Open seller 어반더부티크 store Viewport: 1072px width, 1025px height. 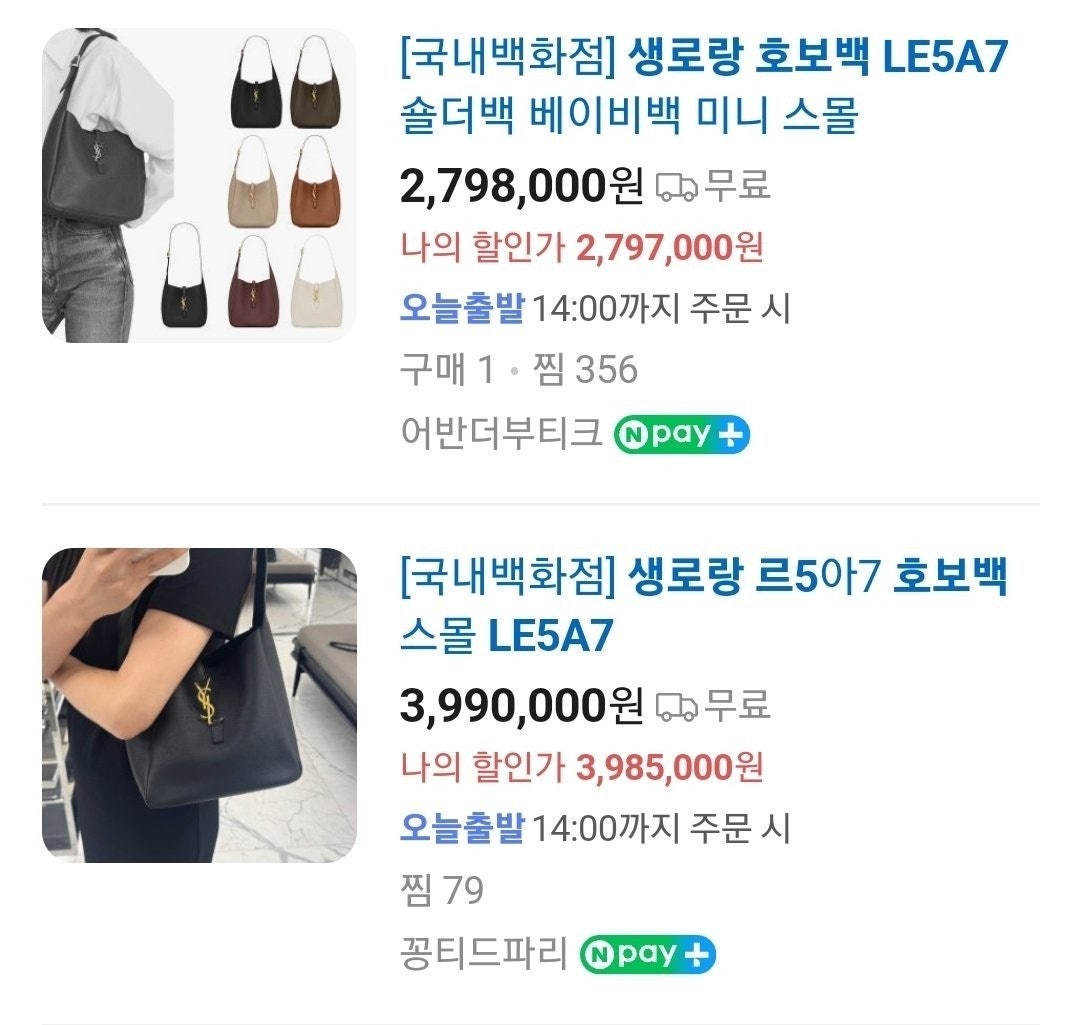pos(501,433)
